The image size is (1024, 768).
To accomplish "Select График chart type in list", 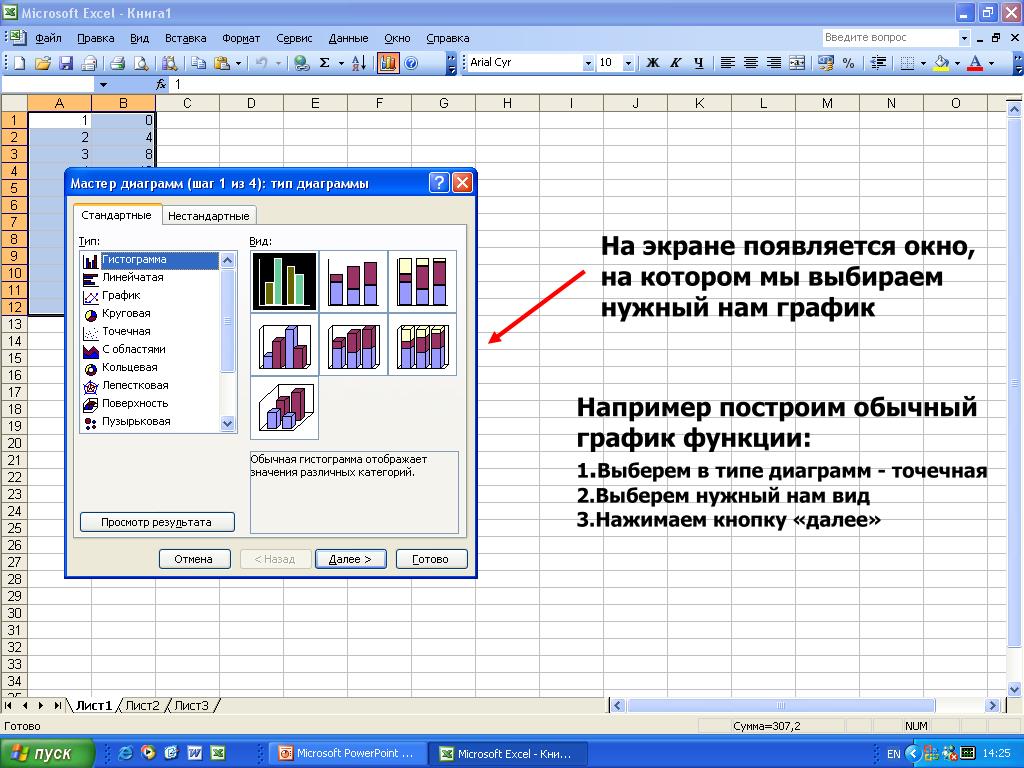I will coord(121,295).
